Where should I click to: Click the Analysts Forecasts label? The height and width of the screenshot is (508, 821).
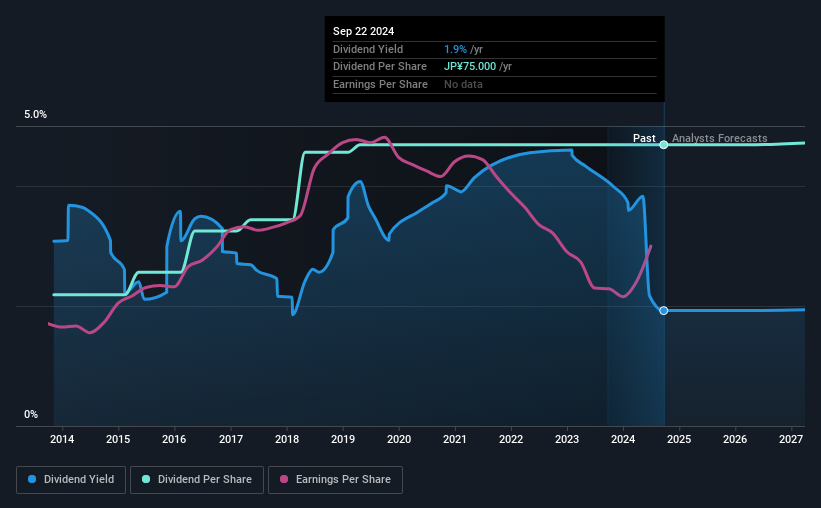coord(719,138)
